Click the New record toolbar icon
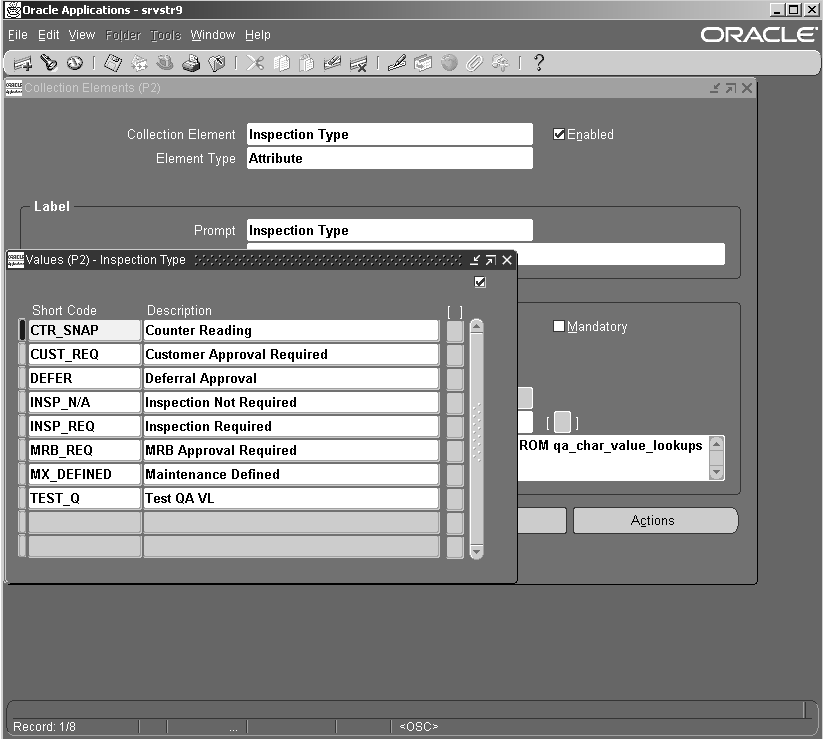 click(x=23, y=64)
